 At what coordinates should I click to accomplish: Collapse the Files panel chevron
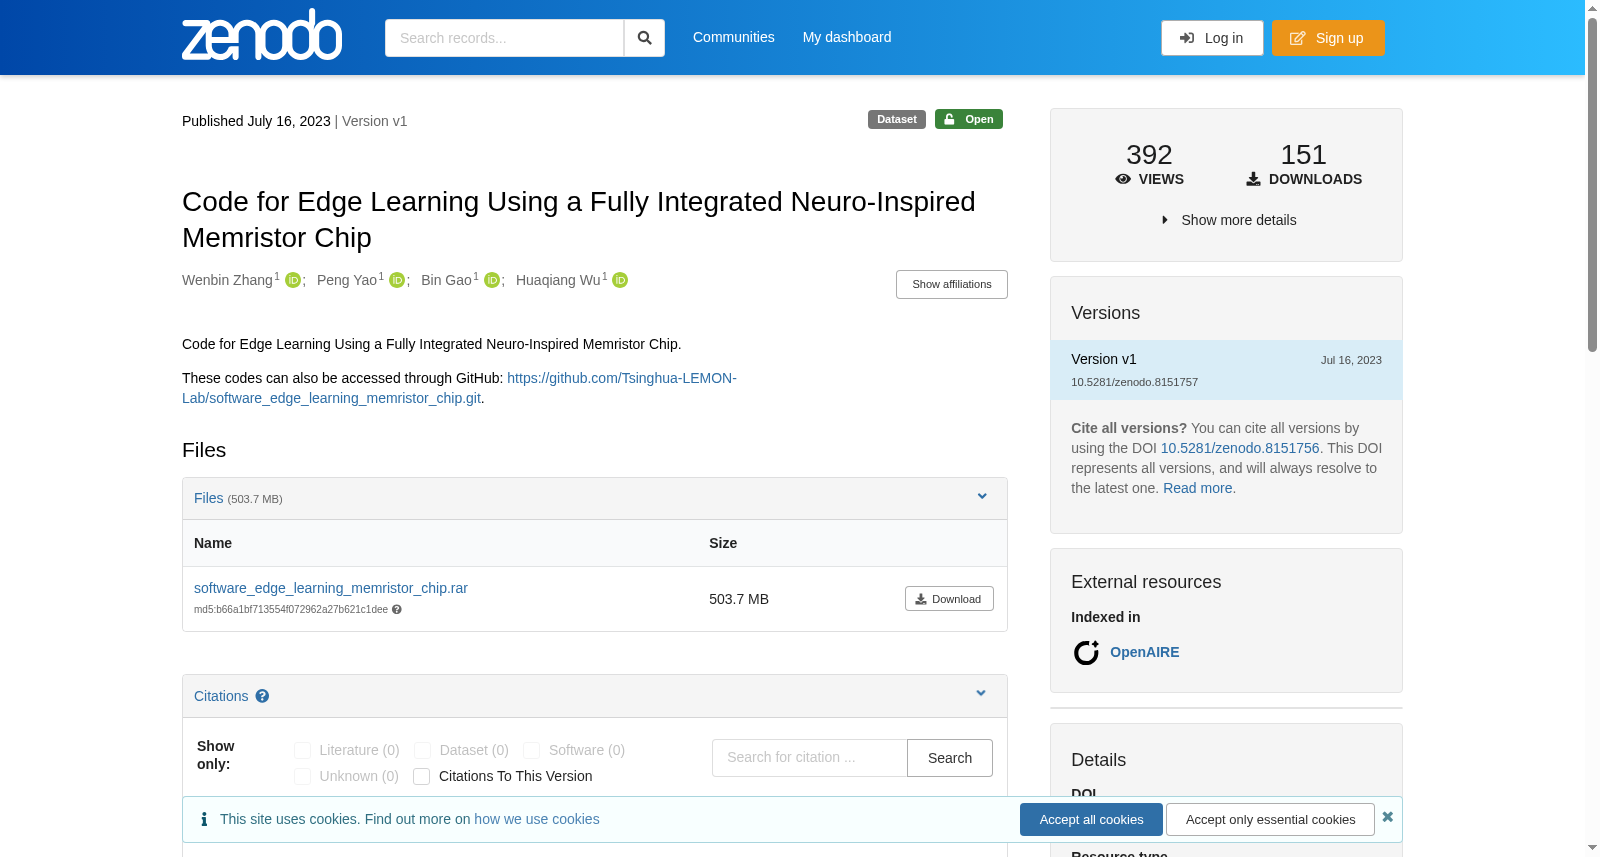click(982, 496)
